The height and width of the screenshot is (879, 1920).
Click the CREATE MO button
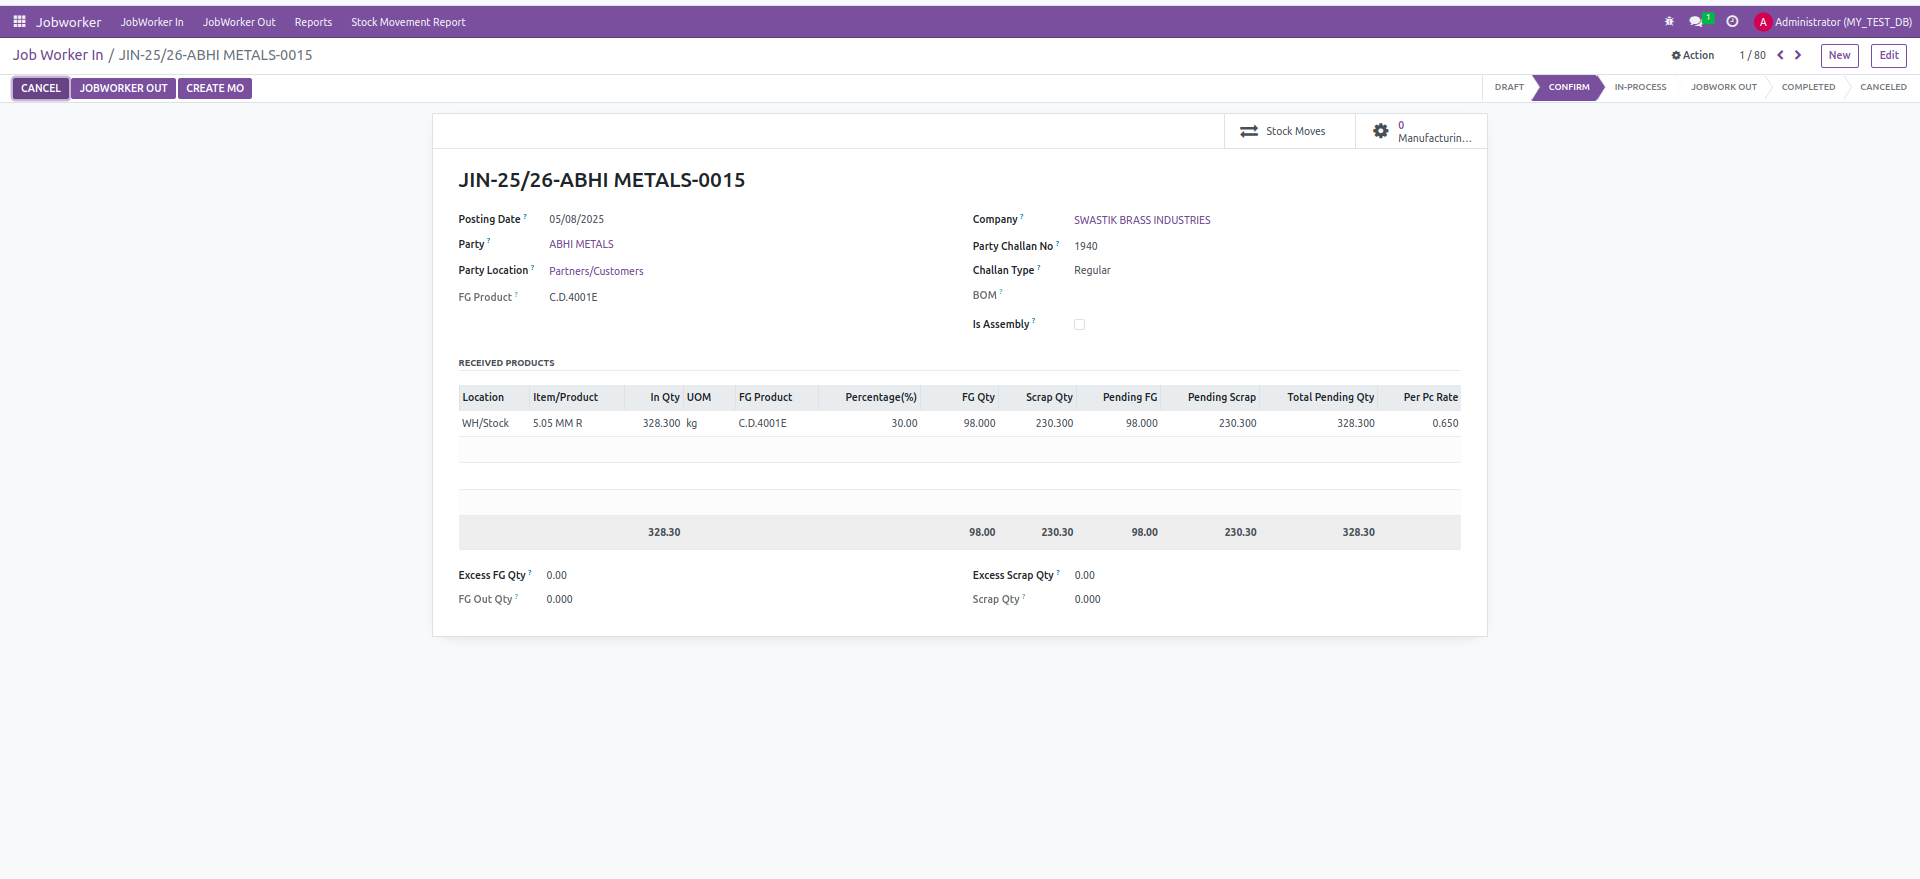(215, 88)
